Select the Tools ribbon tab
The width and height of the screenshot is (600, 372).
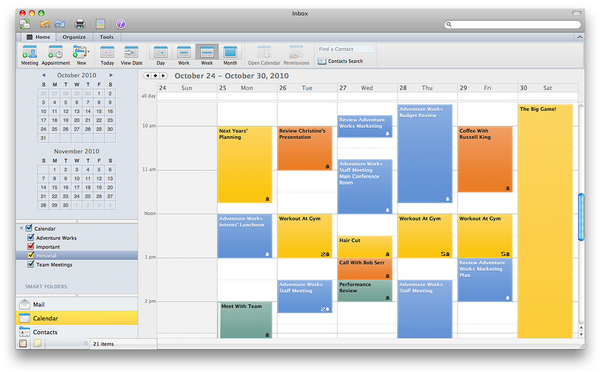pyautogui.click(x=106, y=37)
